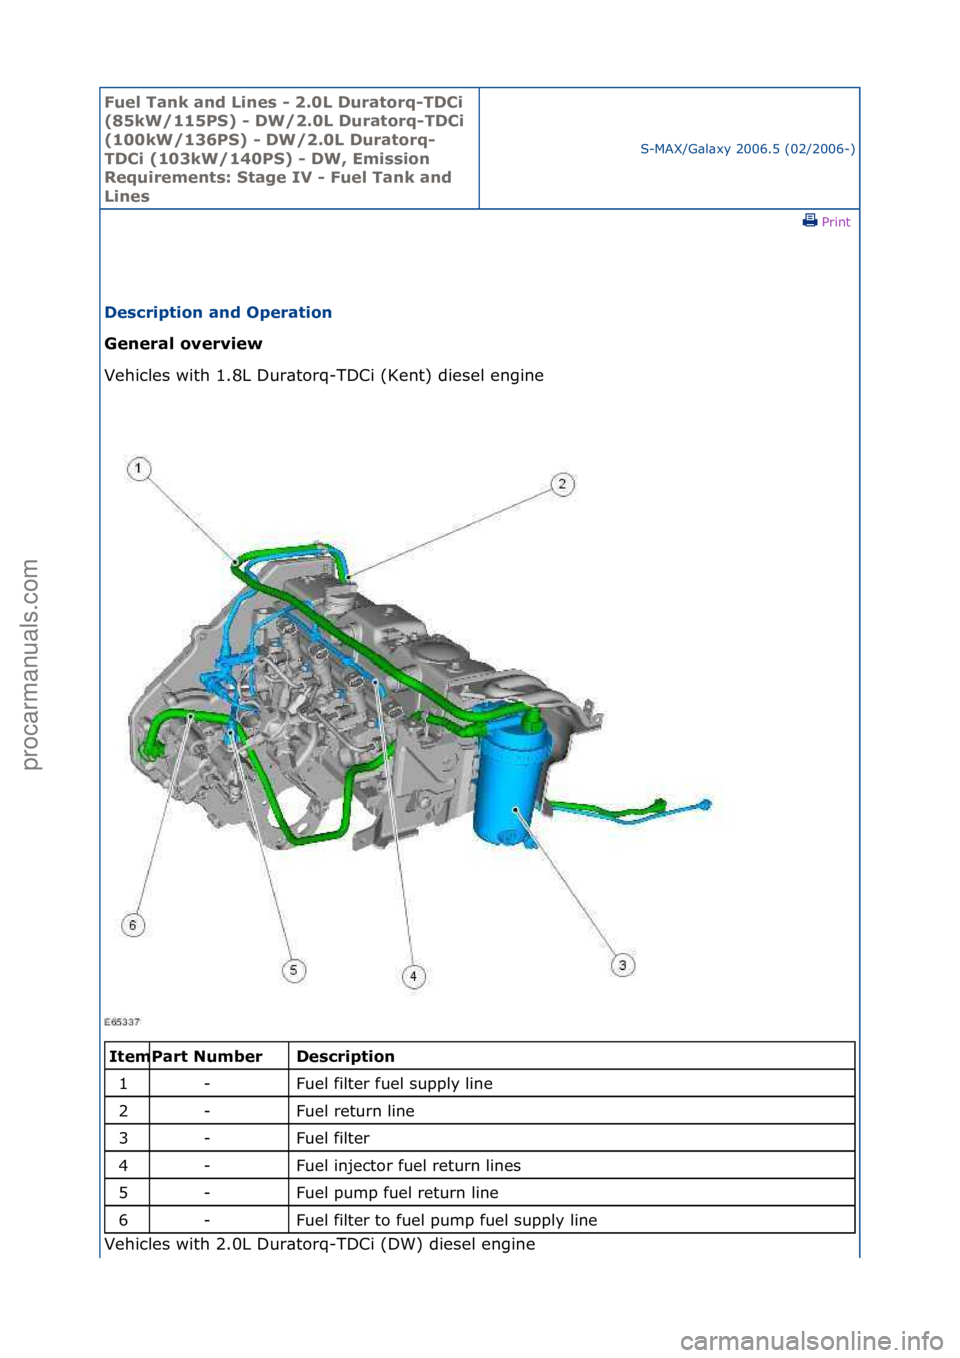Image resolution: width=960 pixels, height=1358 pixels.
Task: Click the 1.8L Duratorq-TDCi (Kent) engine line
Action: point(324,375)
